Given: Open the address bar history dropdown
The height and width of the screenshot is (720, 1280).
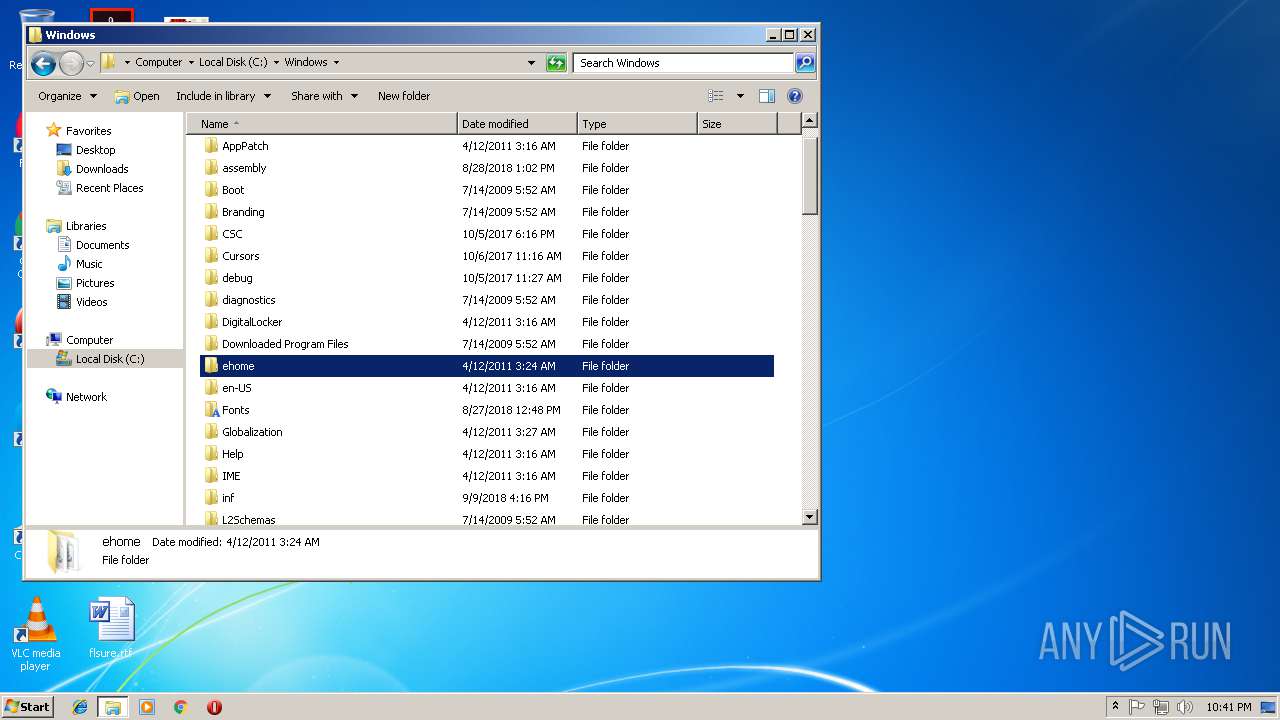Looking at the screenshot, I should [531, 63].
